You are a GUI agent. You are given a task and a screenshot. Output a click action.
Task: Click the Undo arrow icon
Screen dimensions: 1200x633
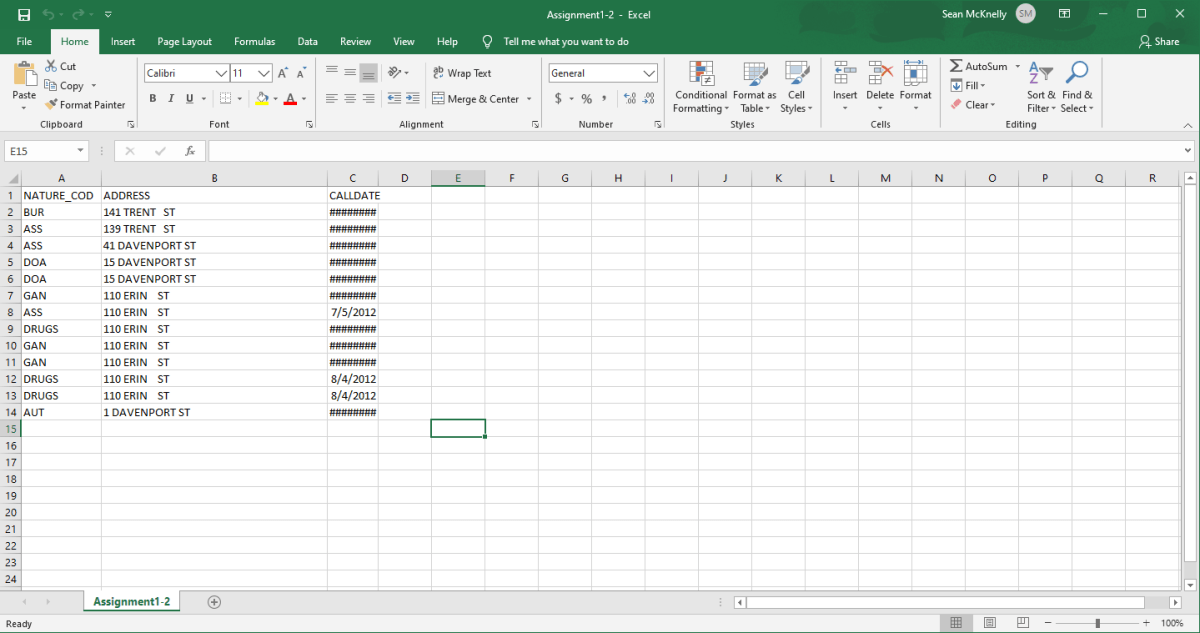point(49,14)
